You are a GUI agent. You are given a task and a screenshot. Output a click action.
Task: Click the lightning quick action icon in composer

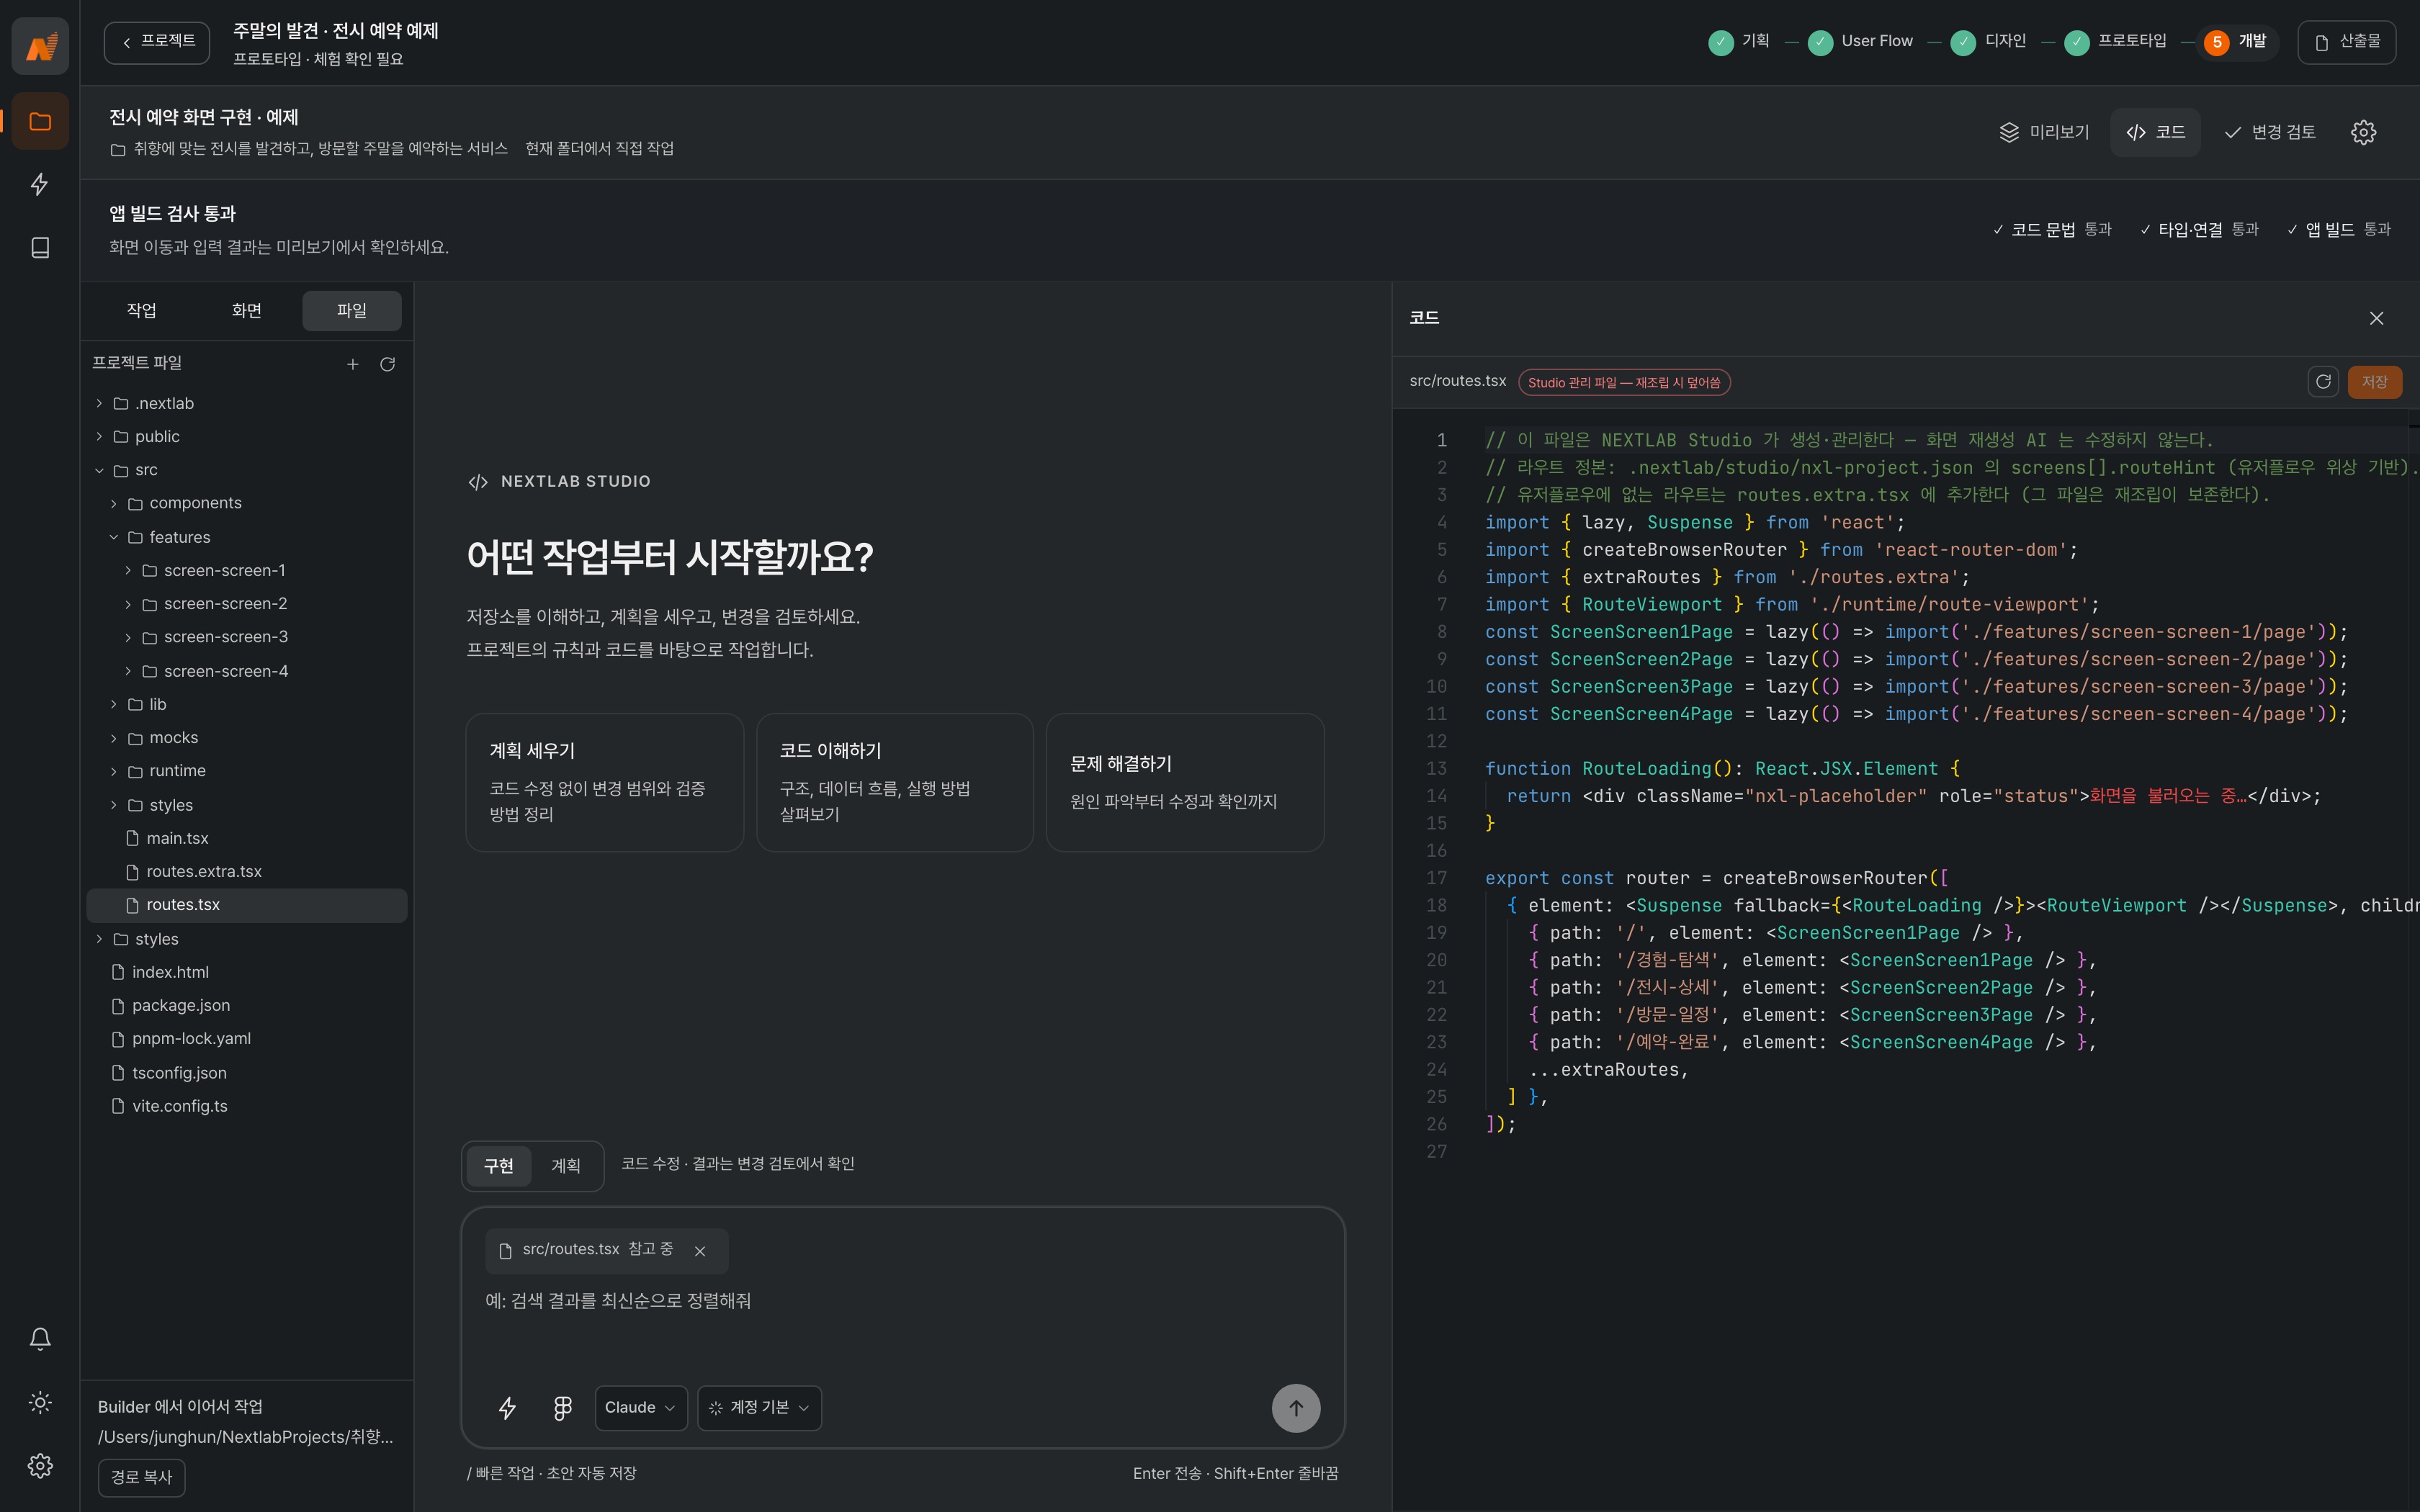507,1408
